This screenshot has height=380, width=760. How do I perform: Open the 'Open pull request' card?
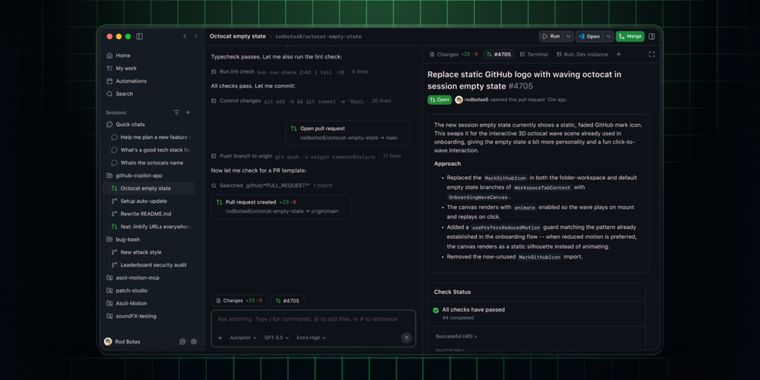point(348,133)
